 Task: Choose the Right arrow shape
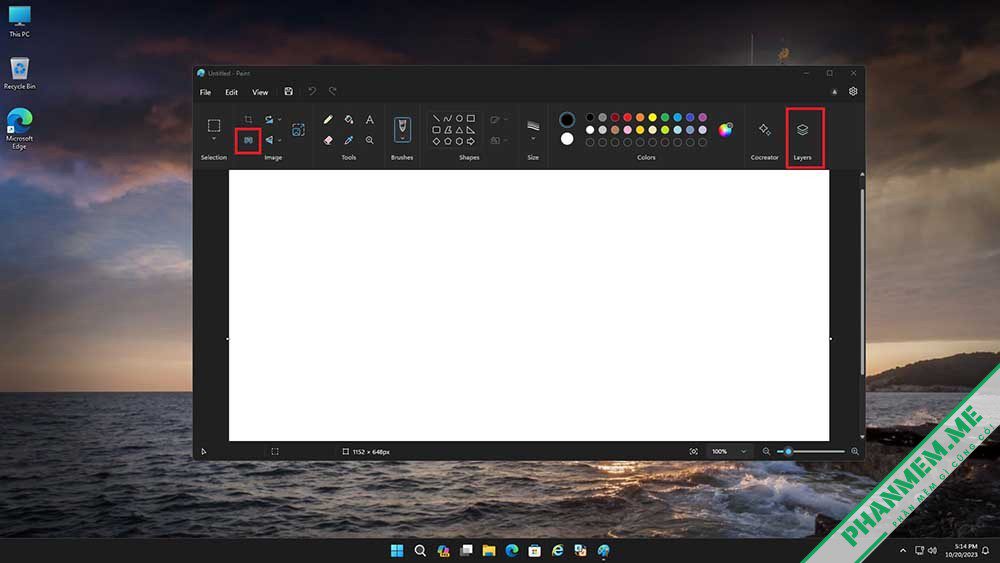(x=471, y=142)
